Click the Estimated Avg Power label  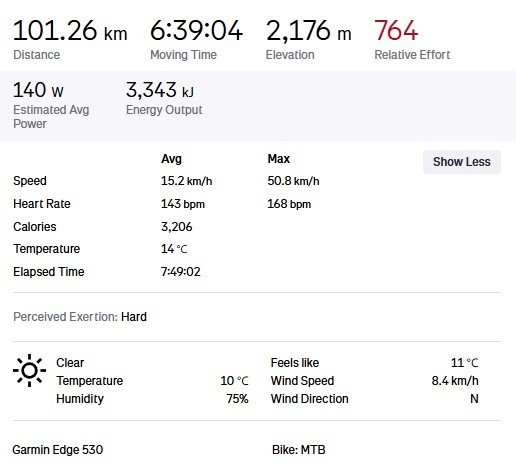(51, 117)
